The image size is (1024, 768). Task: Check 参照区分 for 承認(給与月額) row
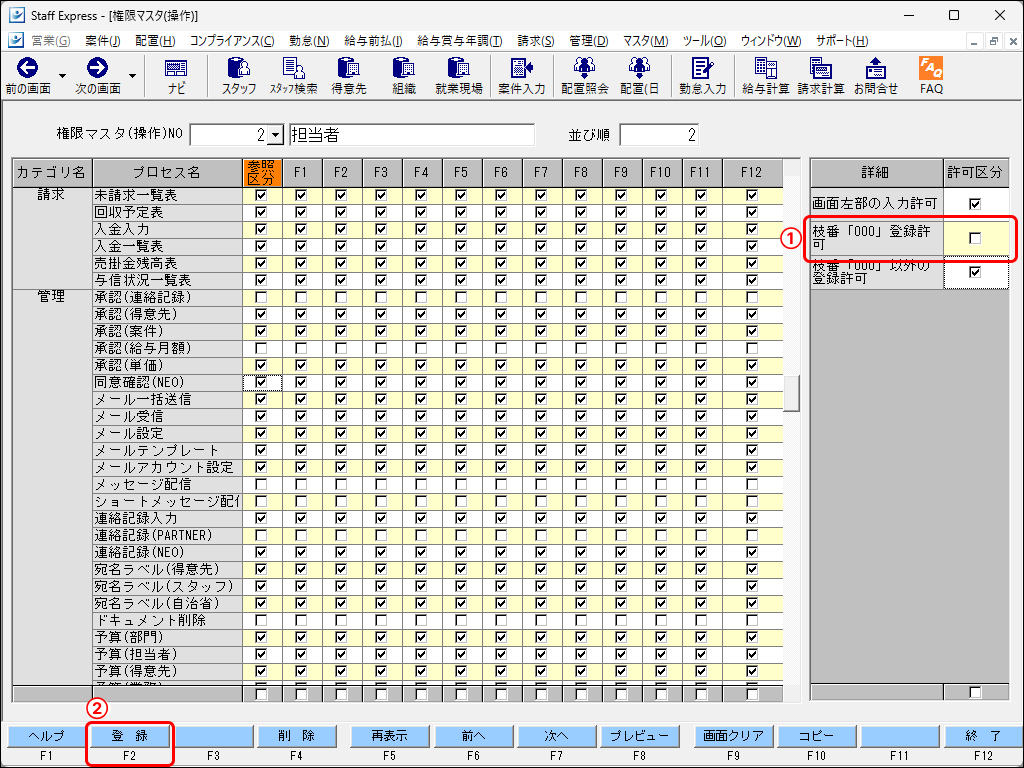tap(261, 348)
